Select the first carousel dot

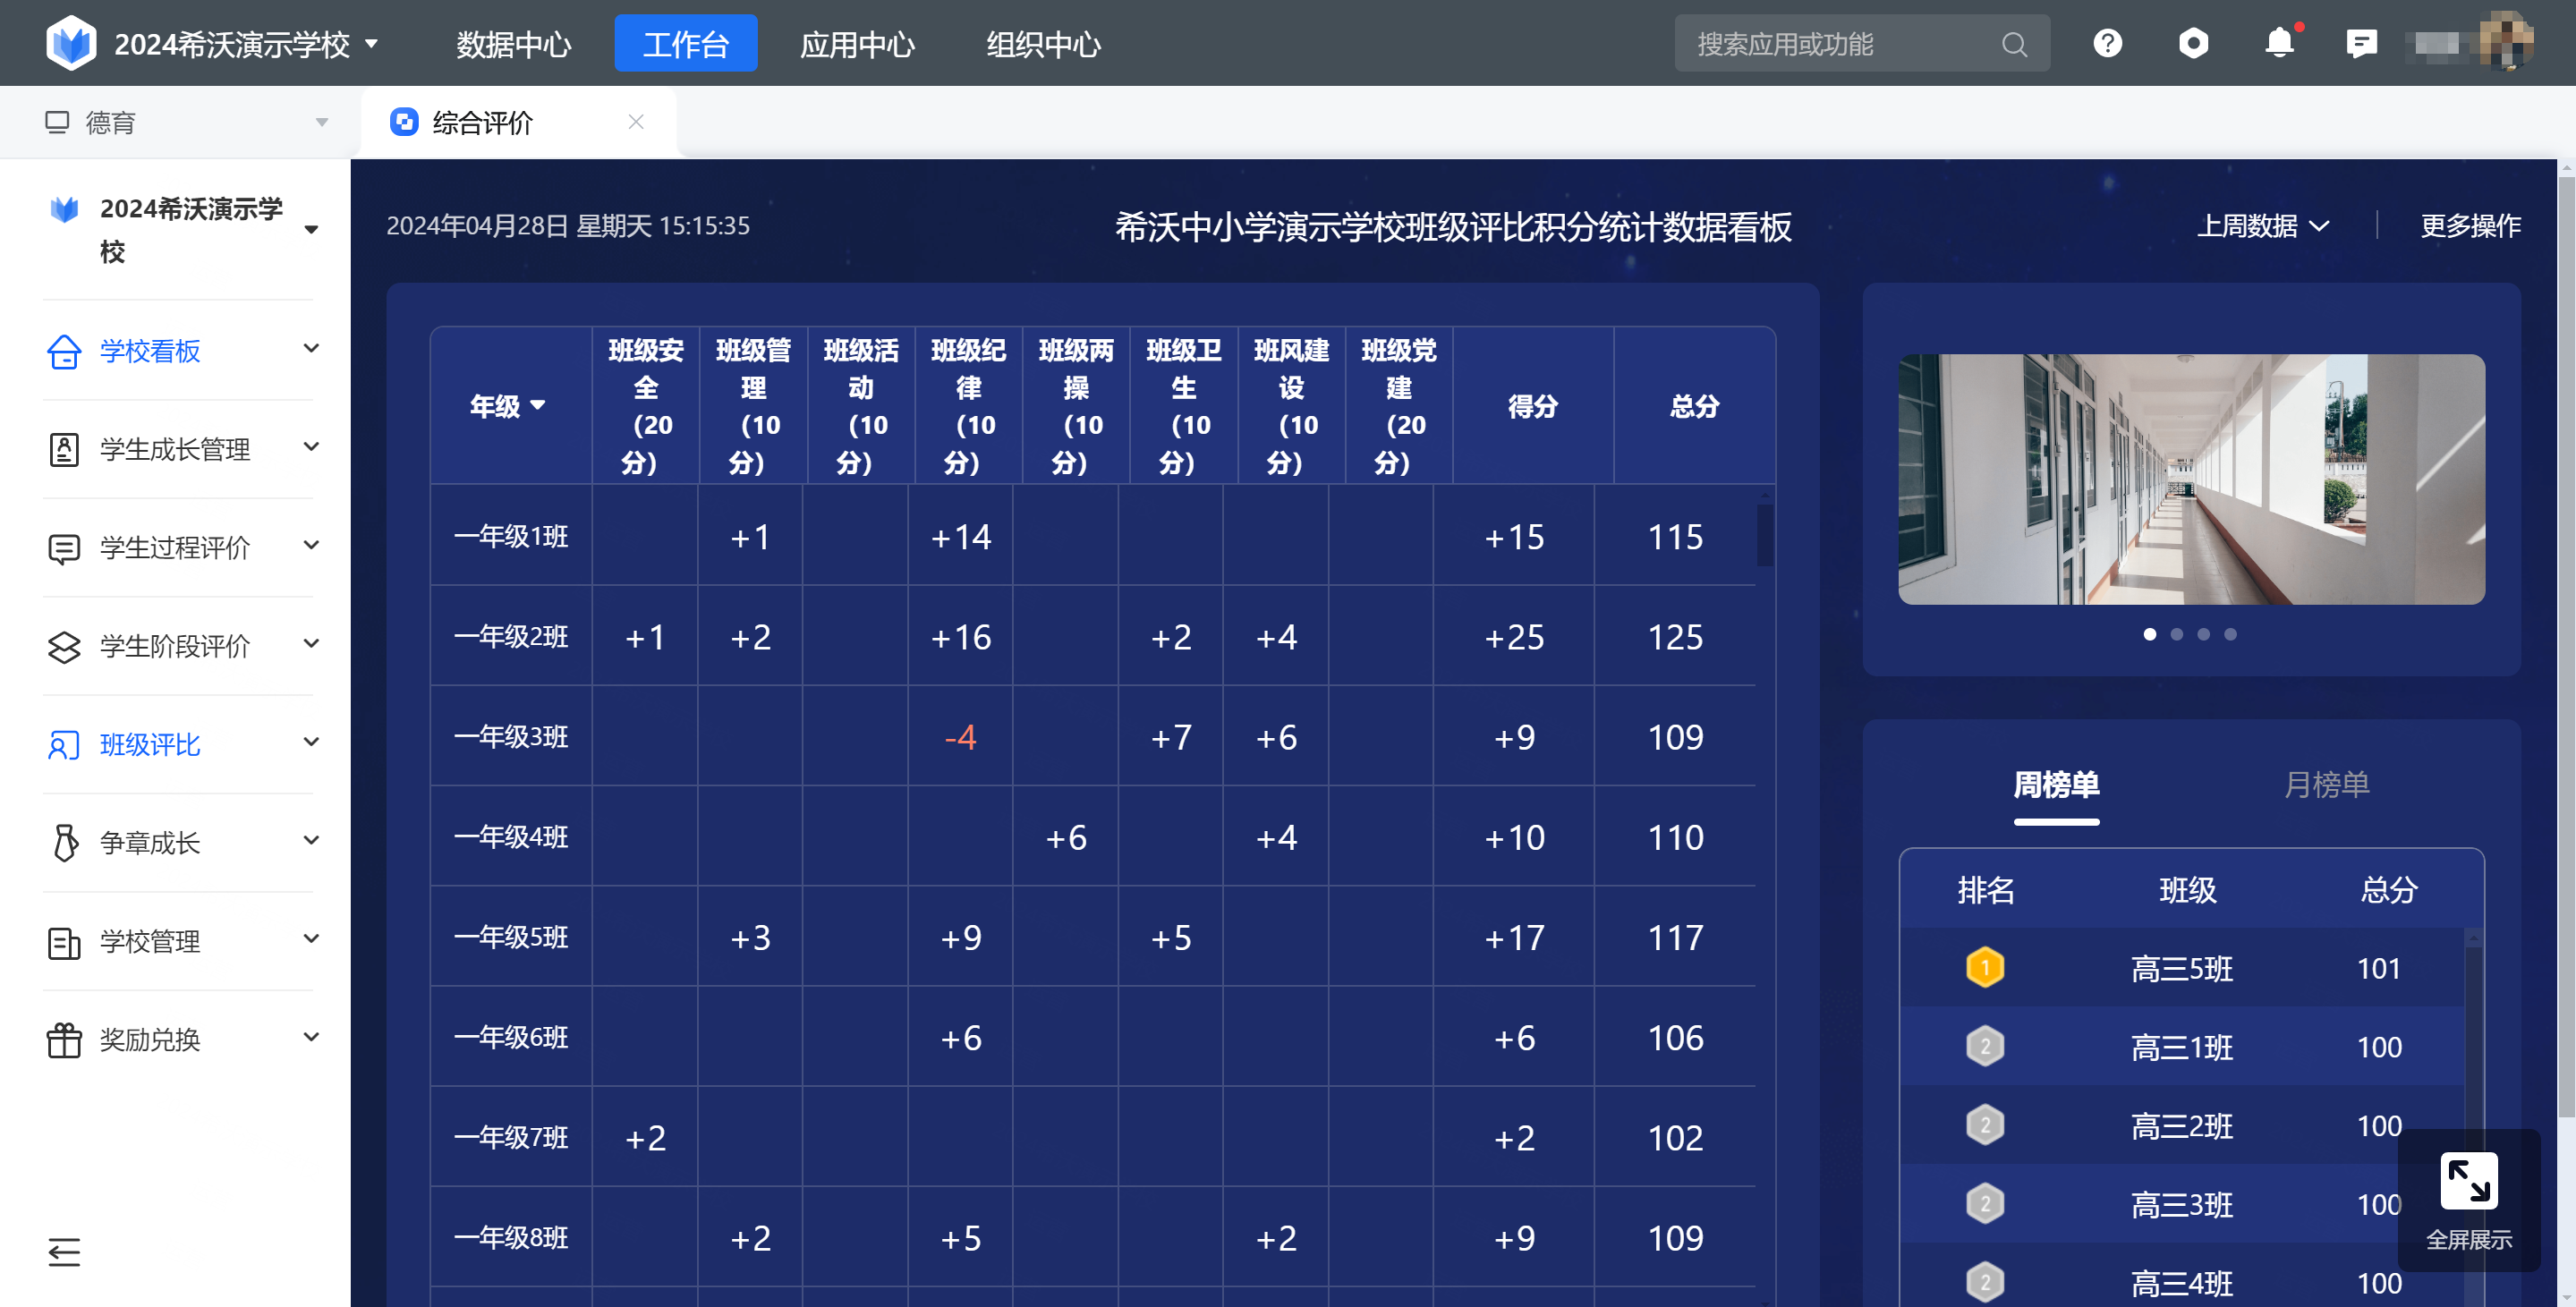[x=2150, y=634]
